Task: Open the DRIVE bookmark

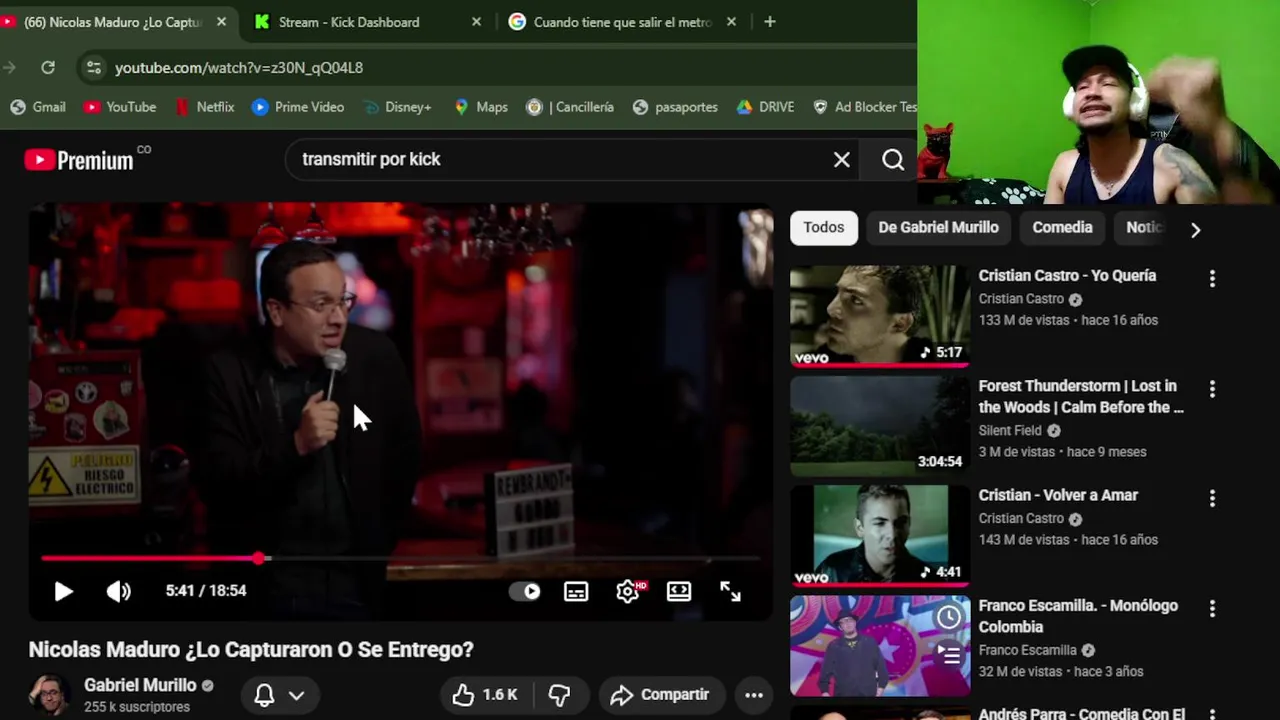Action: point(765,107)
